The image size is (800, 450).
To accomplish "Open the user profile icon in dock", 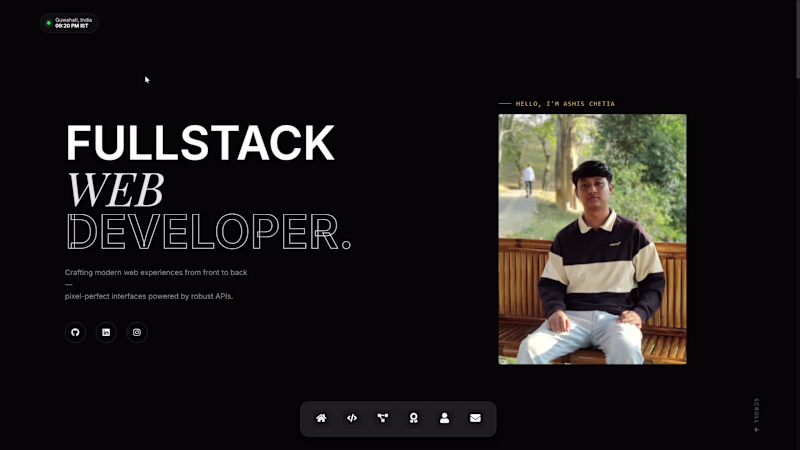I will (x=444, y=418).
